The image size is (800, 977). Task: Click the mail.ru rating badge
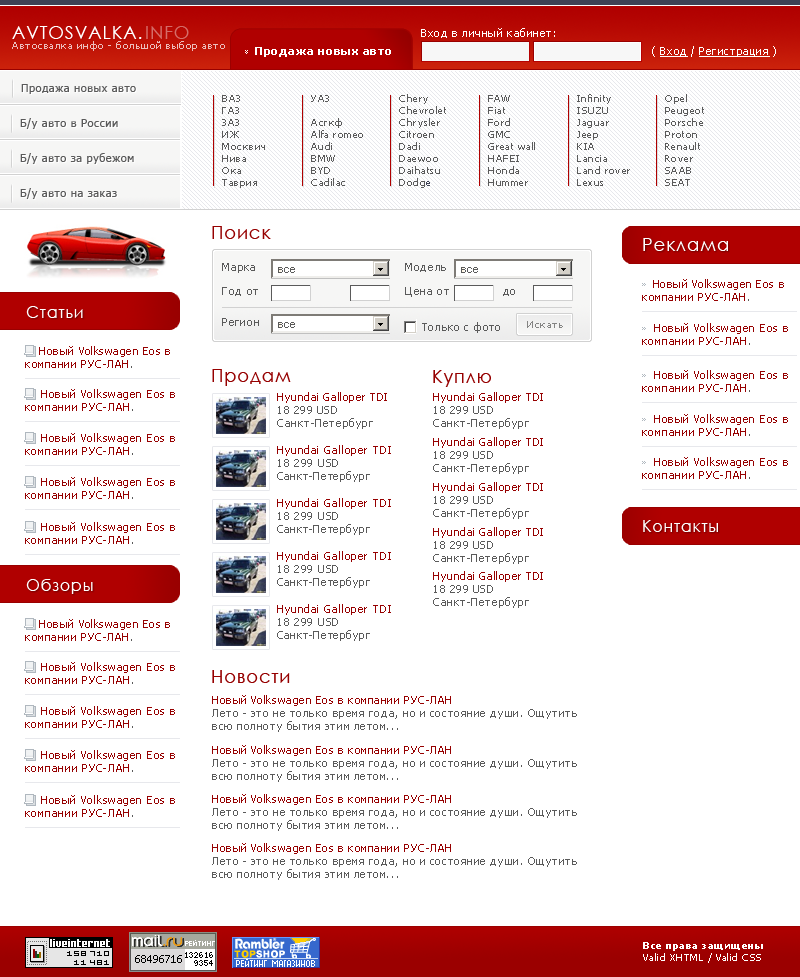173,951
